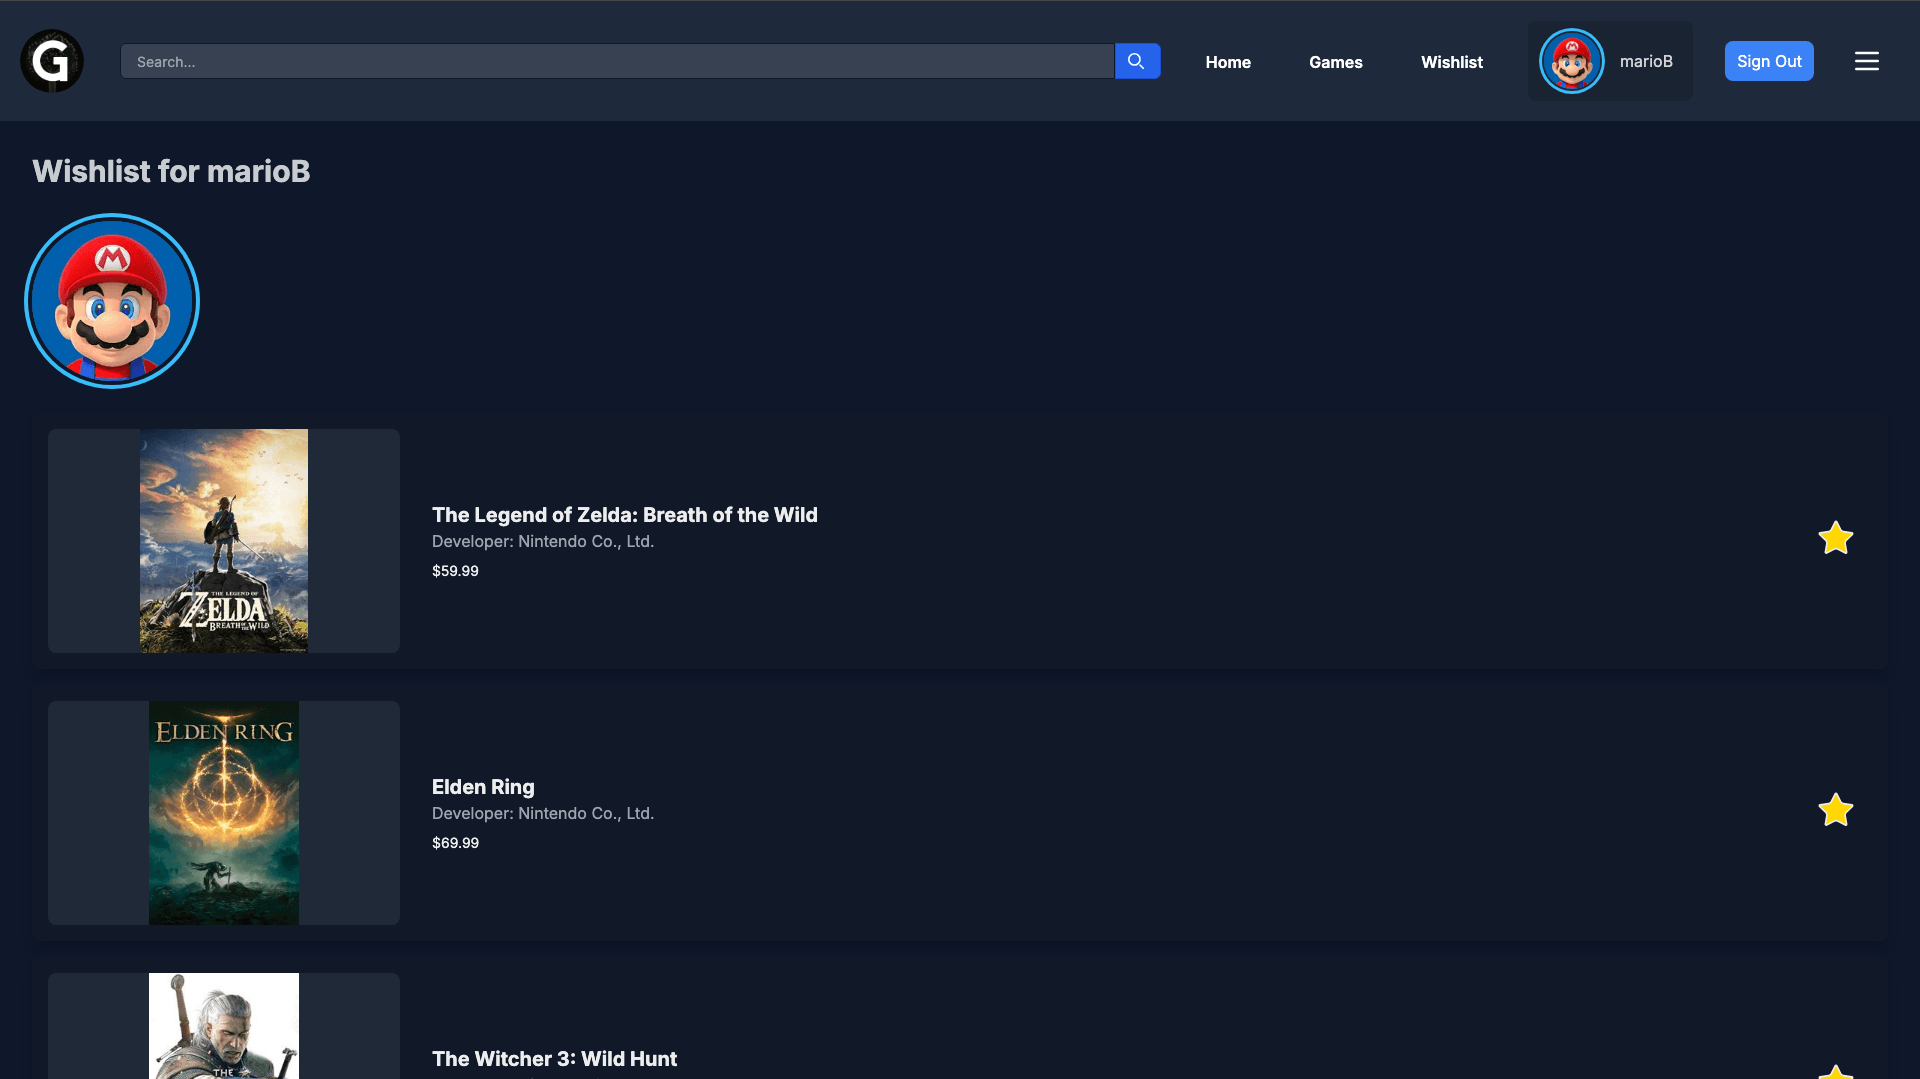The width and height of the screenshot is (1920, 1079).
Task: Click inside the Search input field
Action: [617, 61]
